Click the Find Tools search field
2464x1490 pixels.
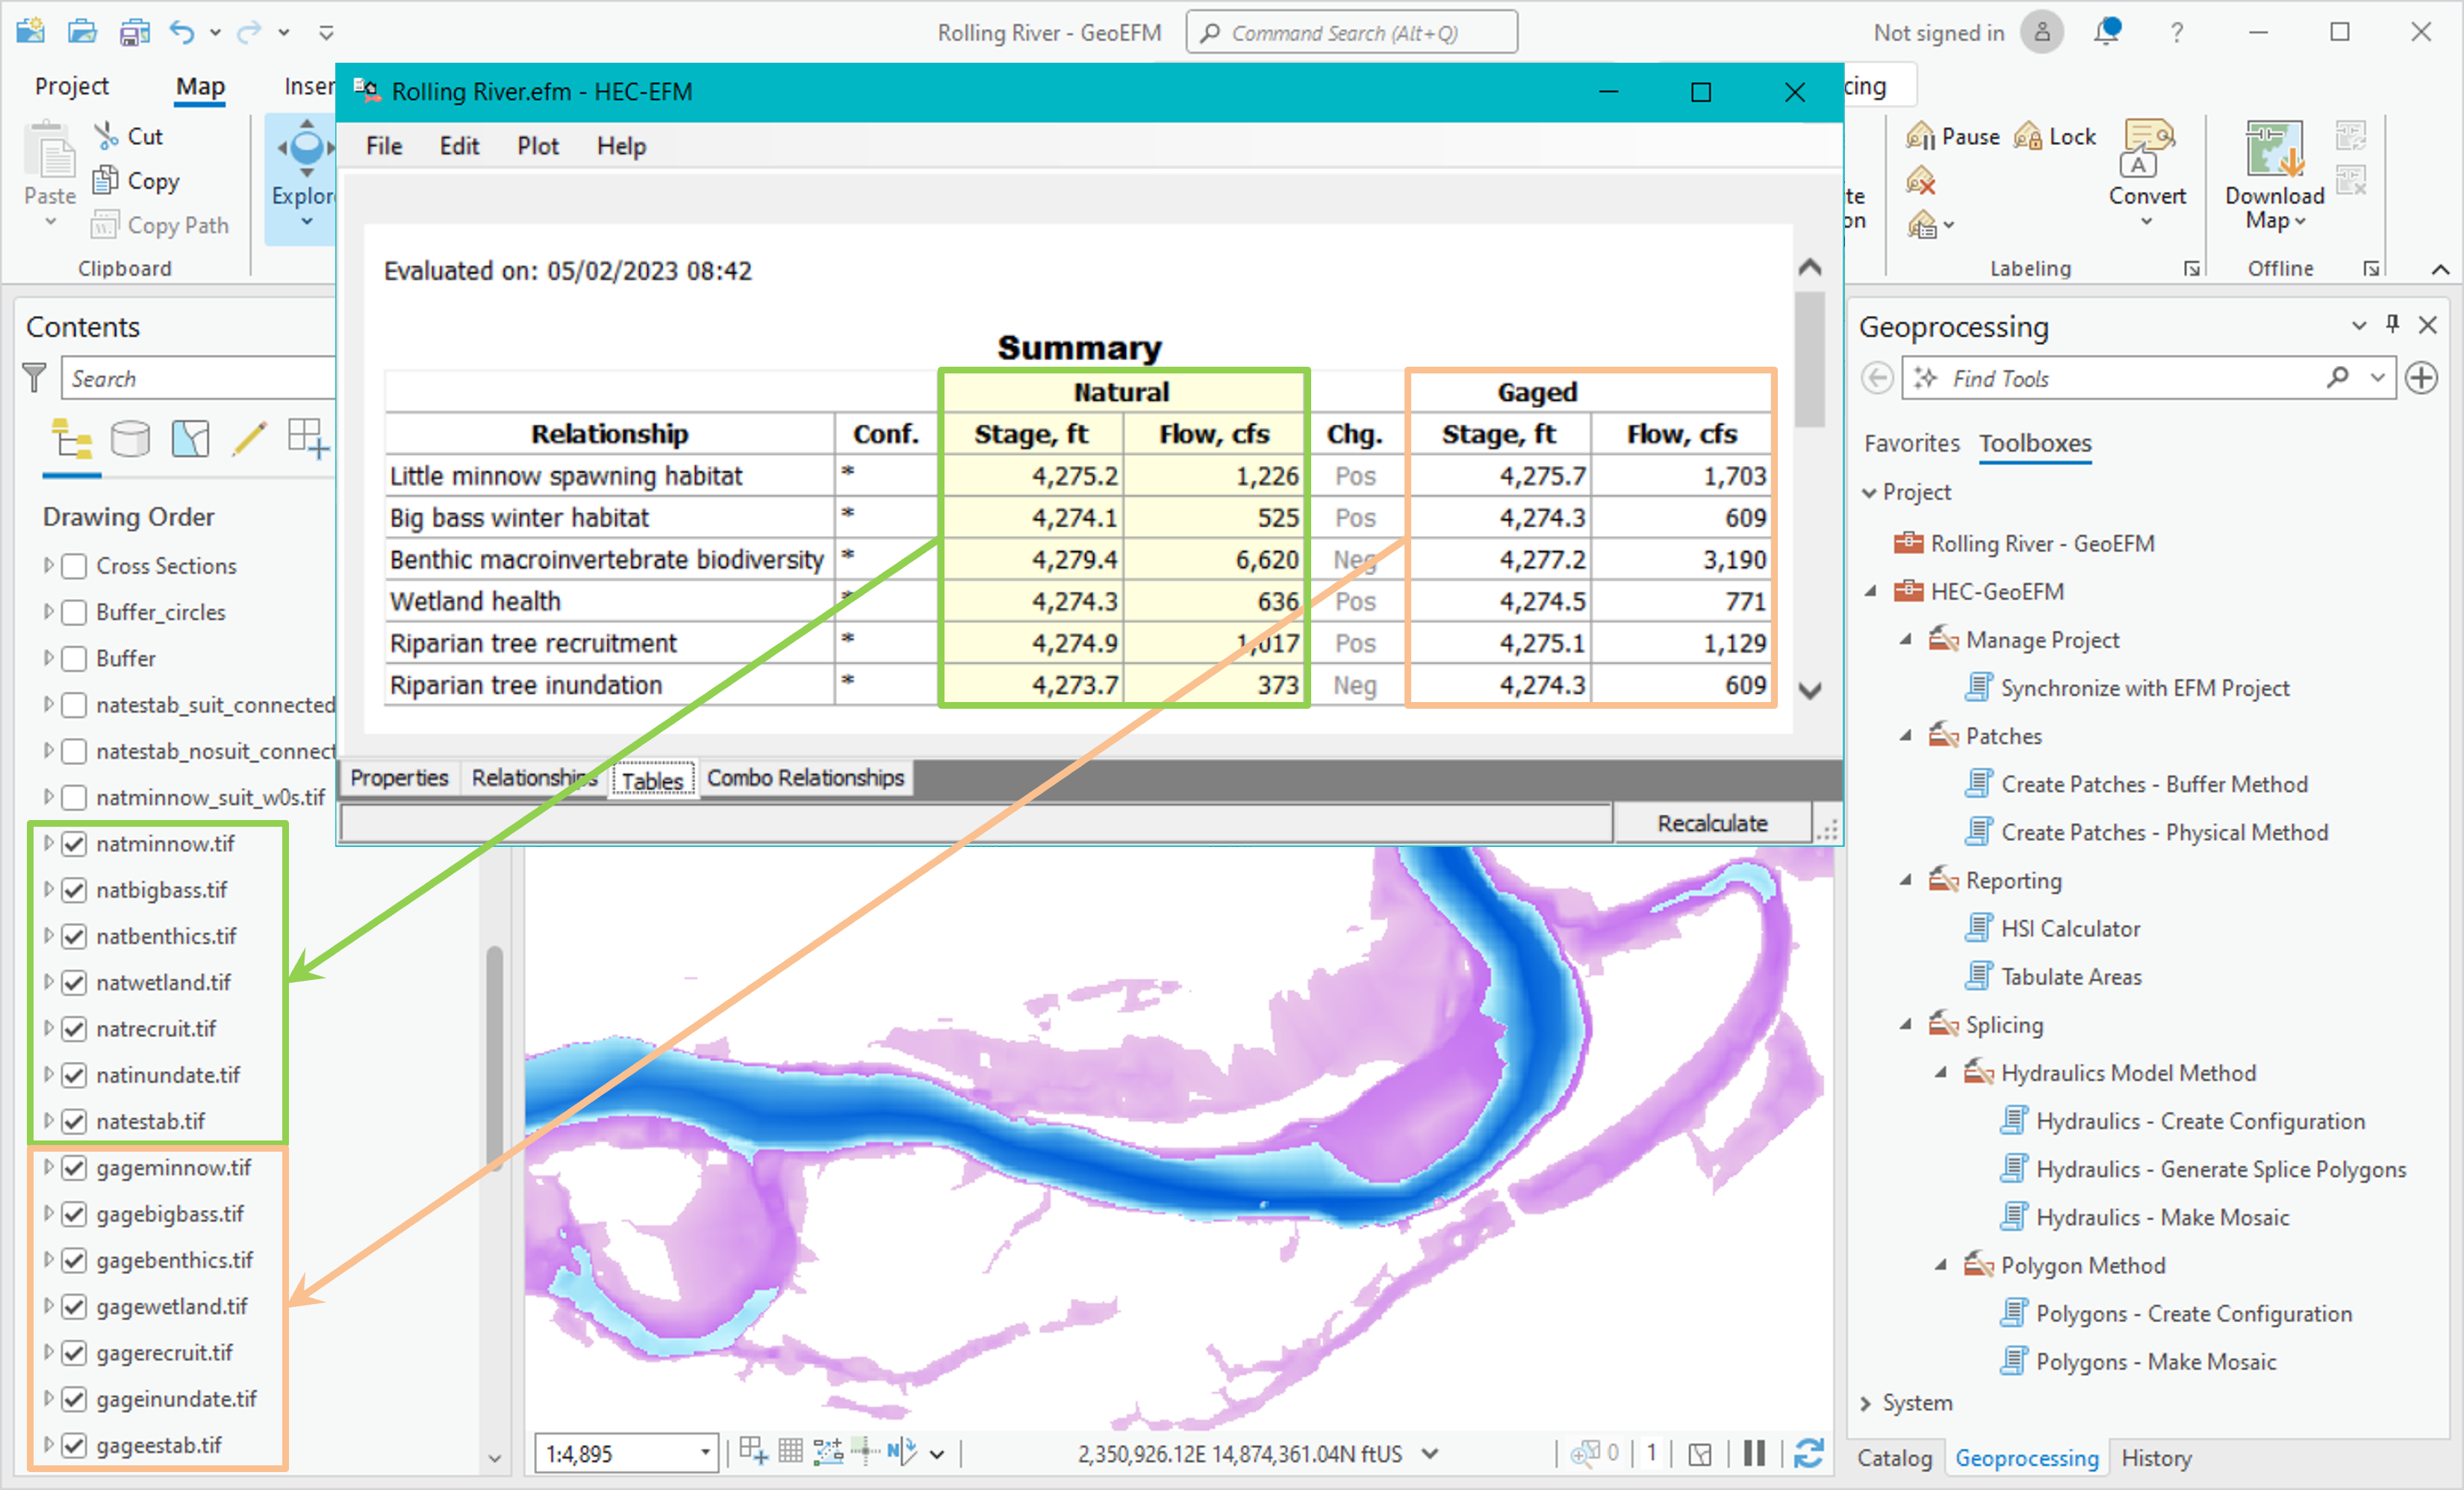point(2148,378)
